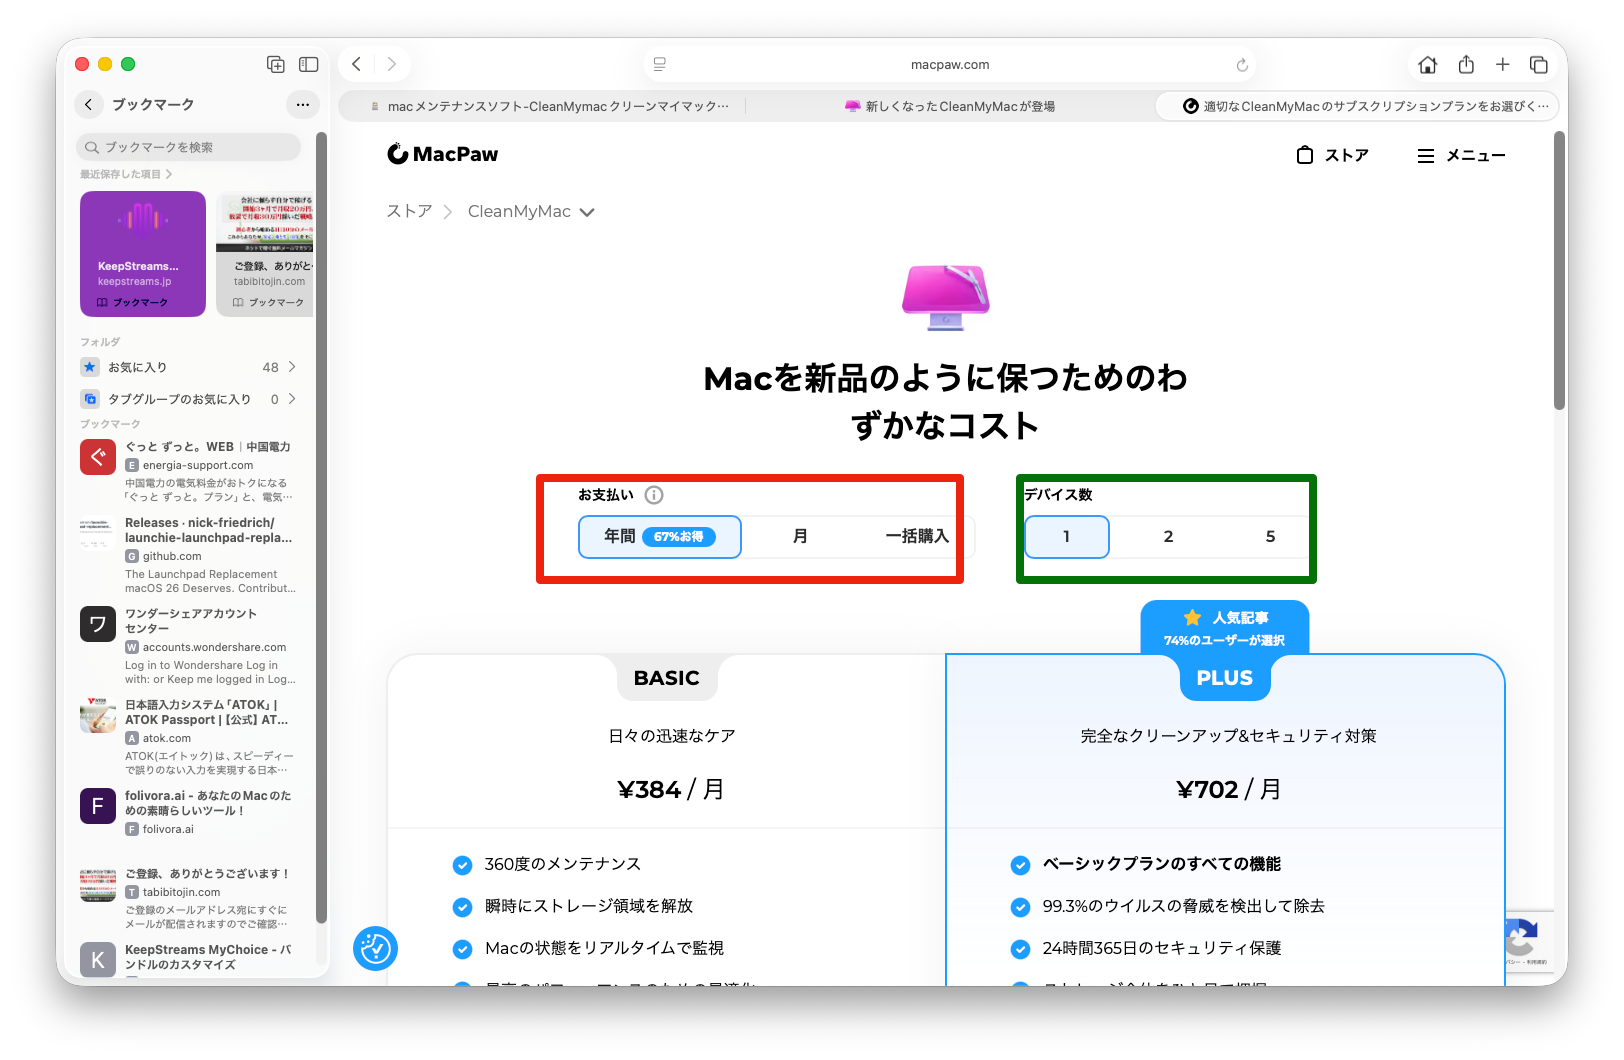This screenshot has width=1624, height=1060.
Task: Expand the CleanMyMac breadcrumb dropdown
Action: pyautogui.click(x=587, y=212)
